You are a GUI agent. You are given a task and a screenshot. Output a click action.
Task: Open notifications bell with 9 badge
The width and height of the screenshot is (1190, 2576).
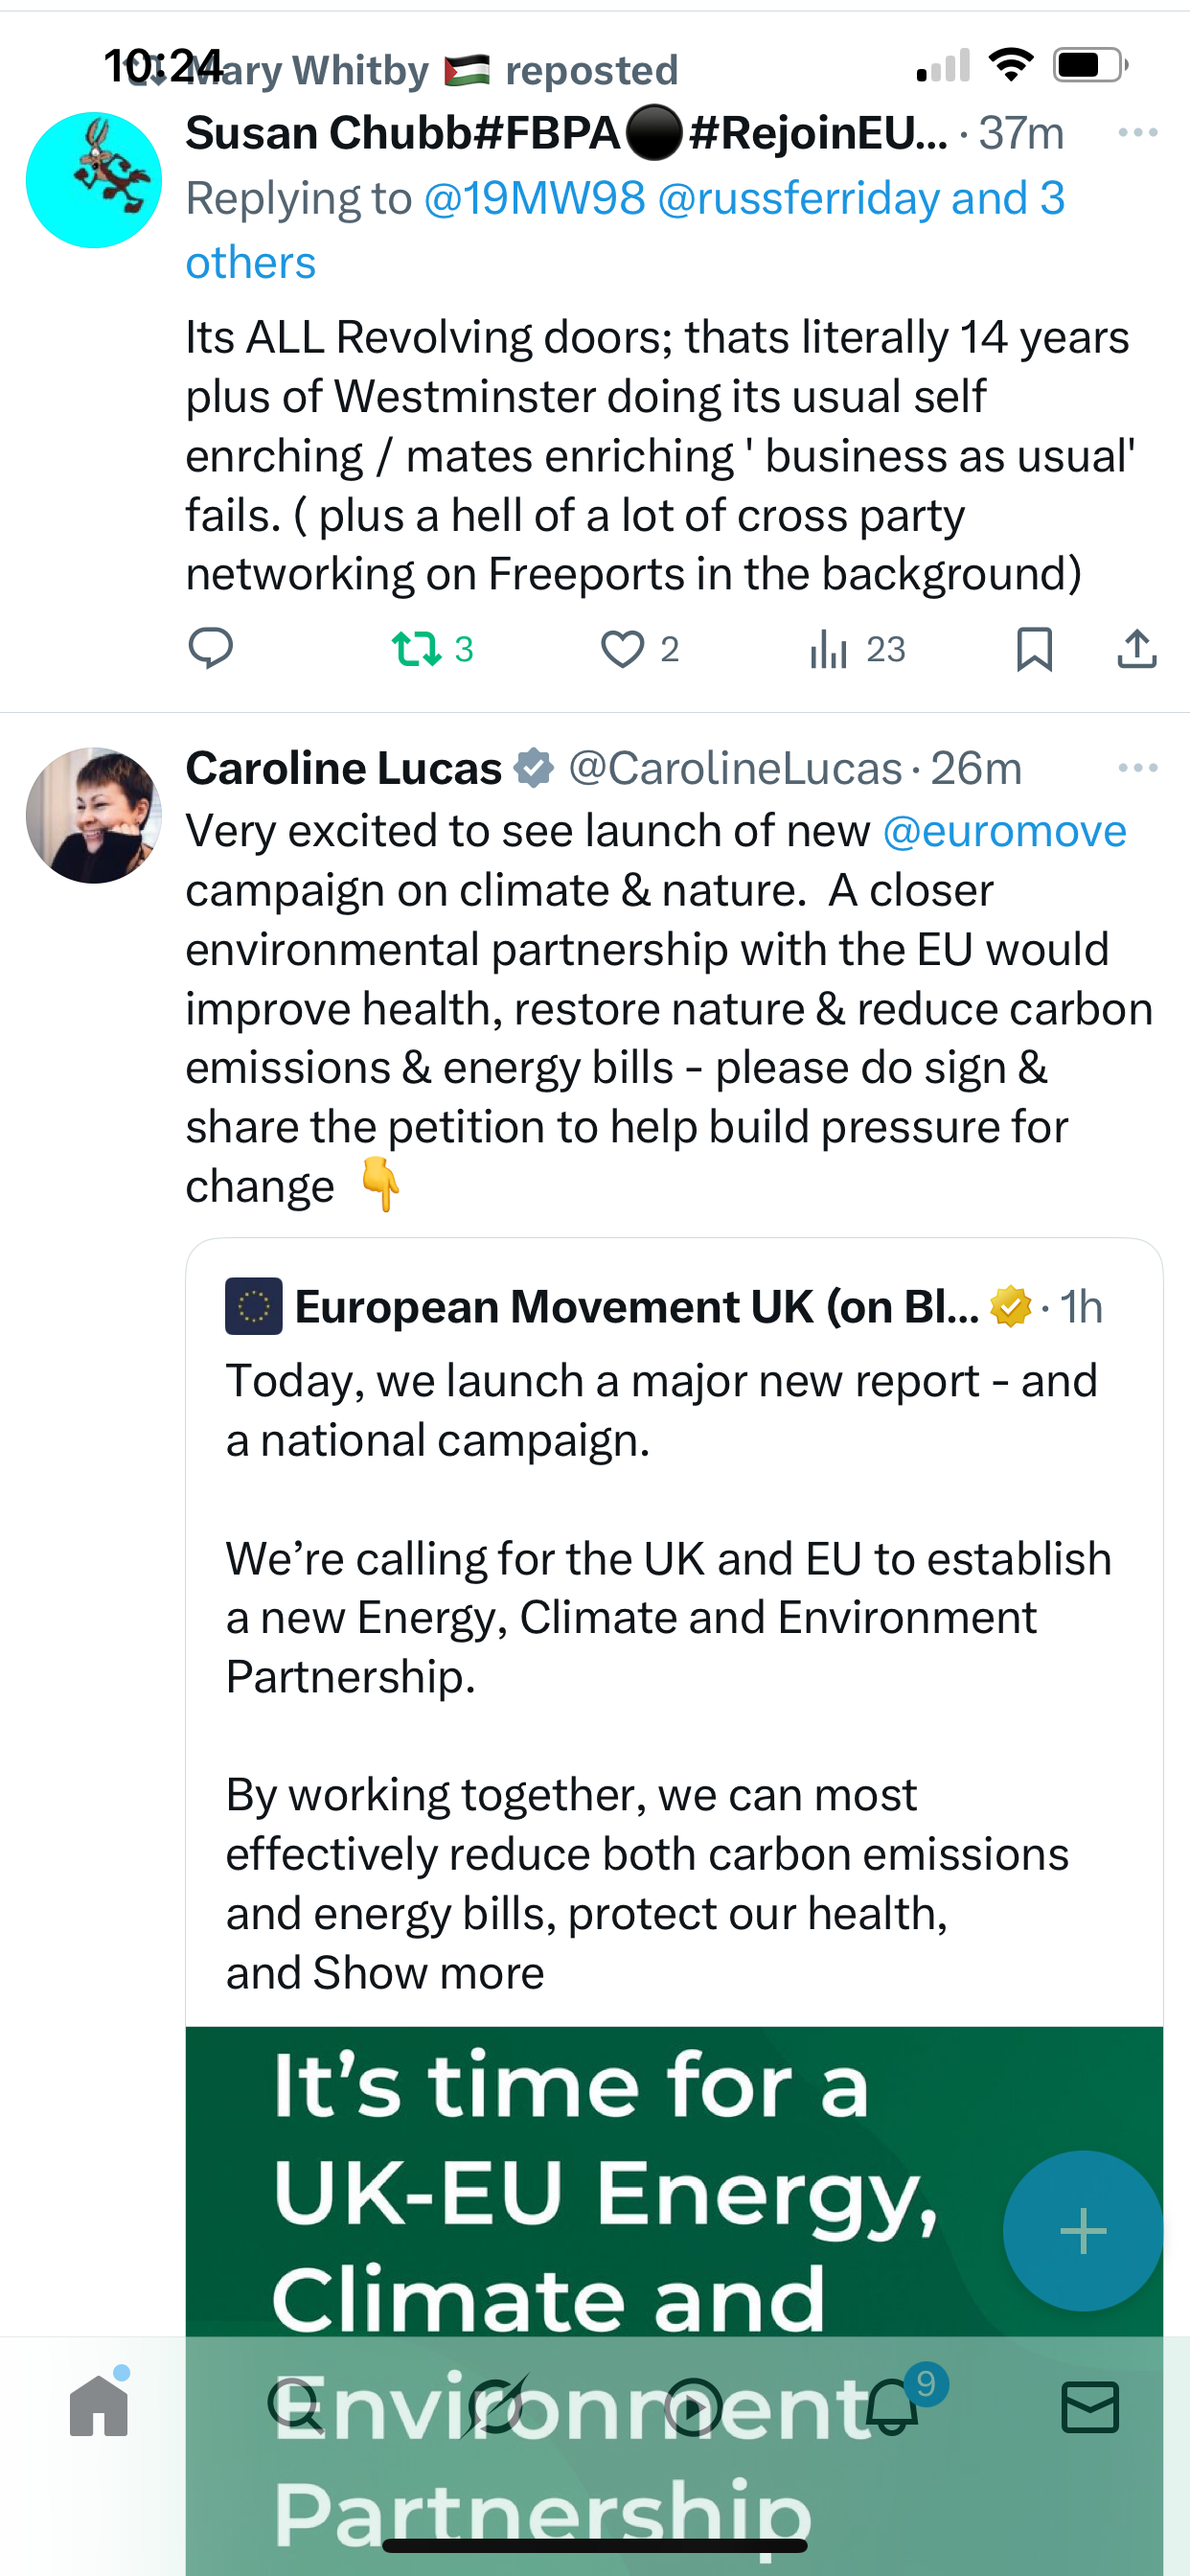pos(892,2404)
